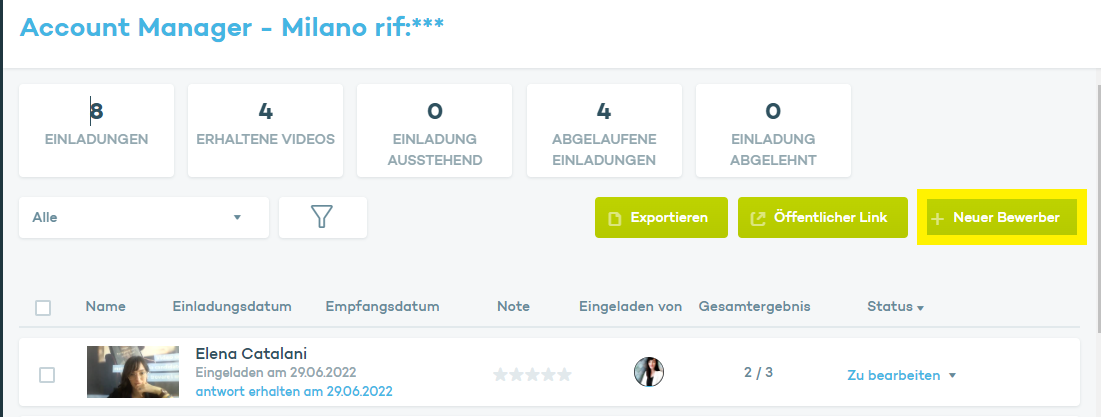The width and height of the screenshot is (1101, 417).
Task: Select the Einladung Abgelehnt tile
Action: pyautogui.click(x=773, y=130)
